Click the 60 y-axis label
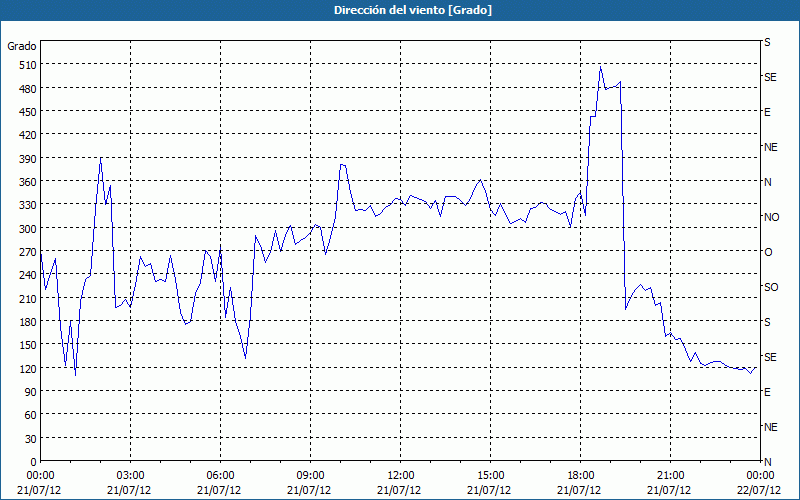 click(30, 415)
